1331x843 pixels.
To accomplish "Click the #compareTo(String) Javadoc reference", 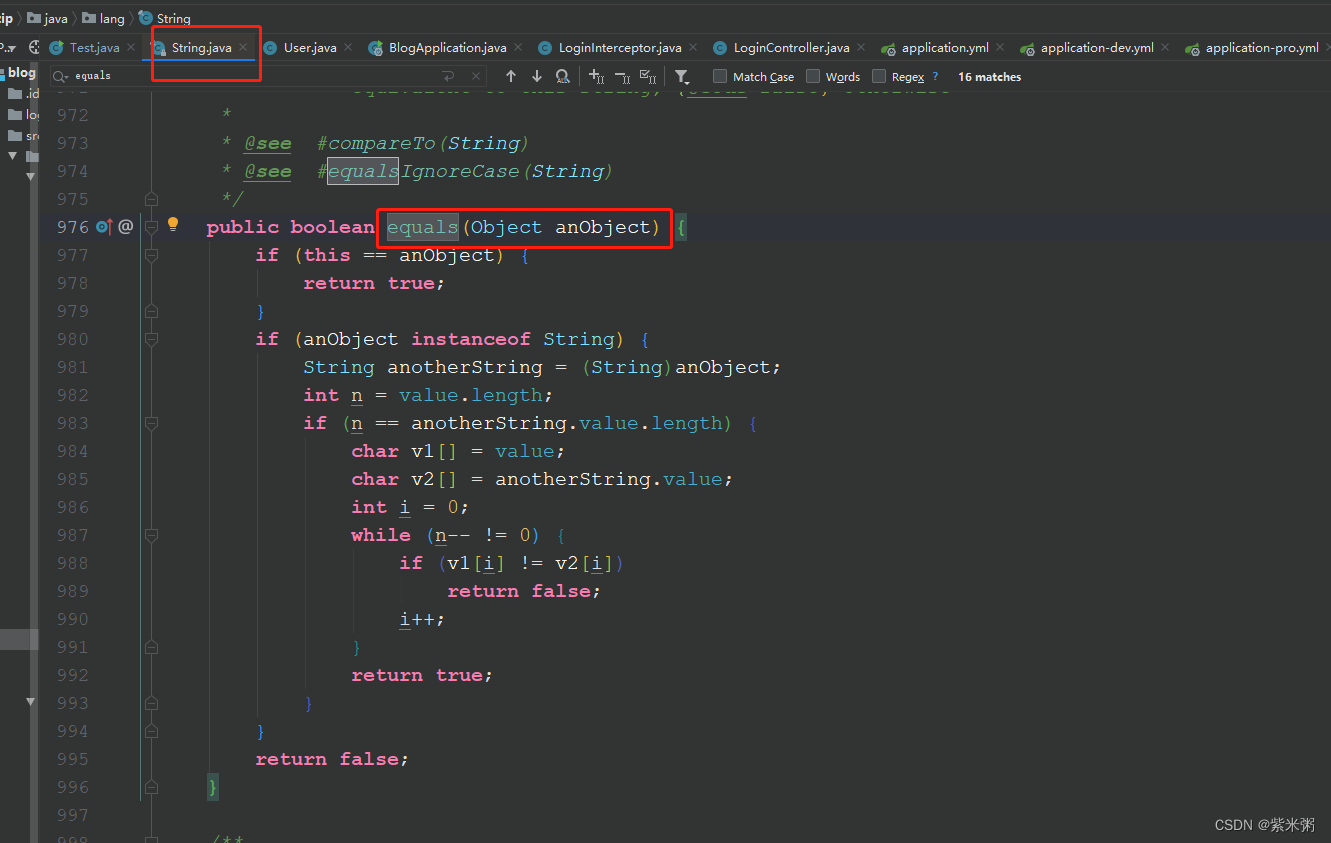I will 423,143.
